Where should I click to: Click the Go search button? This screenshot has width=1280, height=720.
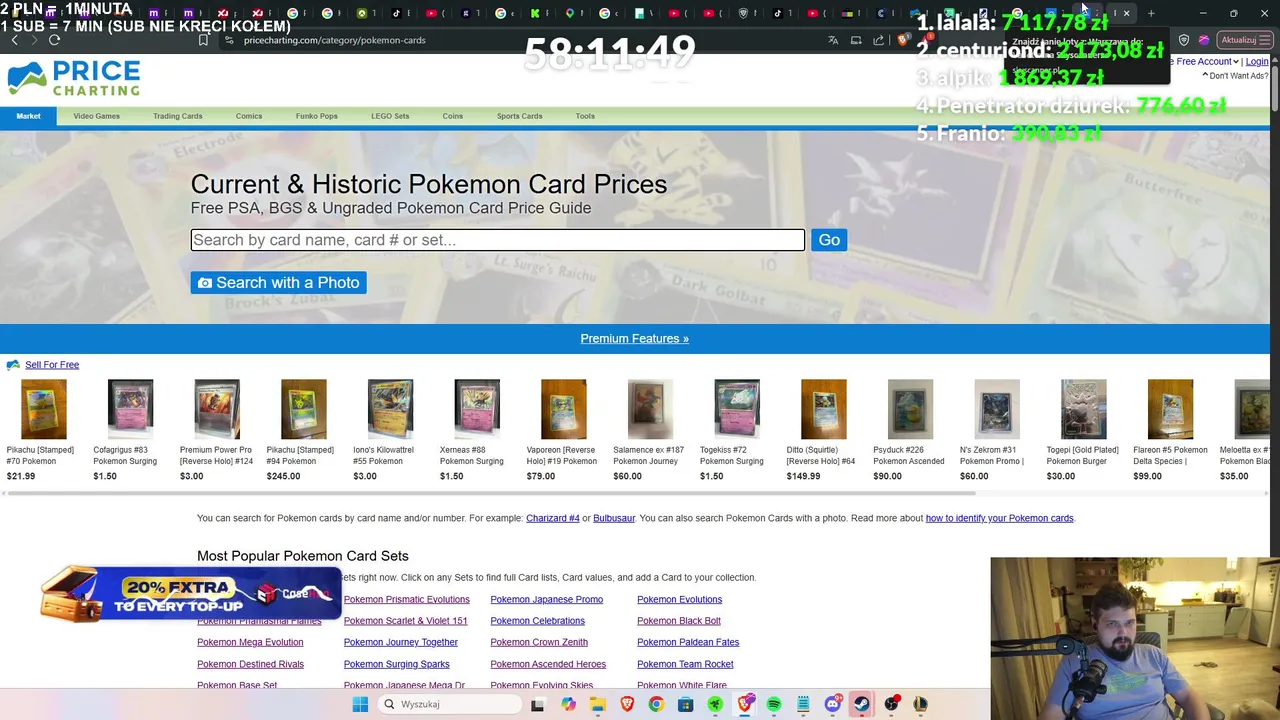tap(829, 240)
